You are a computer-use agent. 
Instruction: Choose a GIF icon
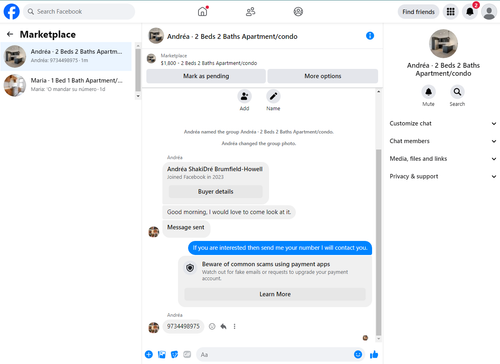[x=187, y=355]
